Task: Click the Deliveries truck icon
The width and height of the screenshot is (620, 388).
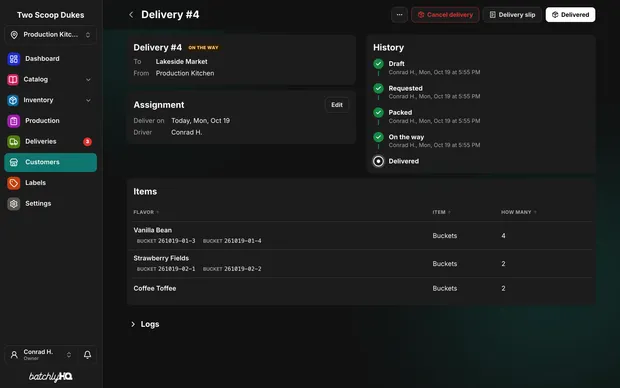Action: point(13,142)
